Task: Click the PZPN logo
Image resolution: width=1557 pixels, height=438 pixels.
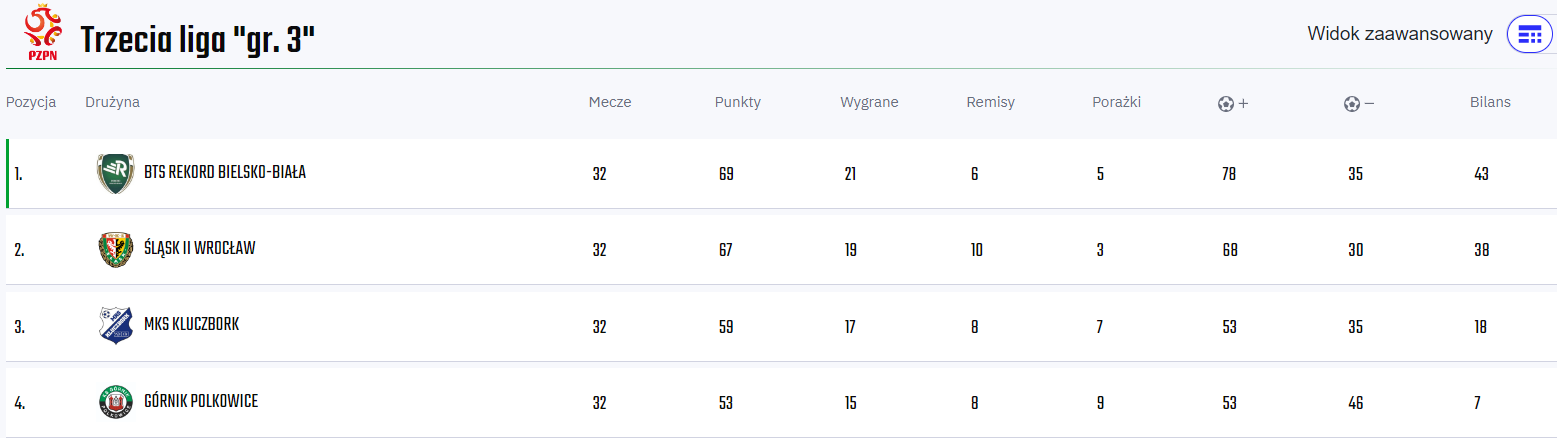Action: [x=42, y=34]
